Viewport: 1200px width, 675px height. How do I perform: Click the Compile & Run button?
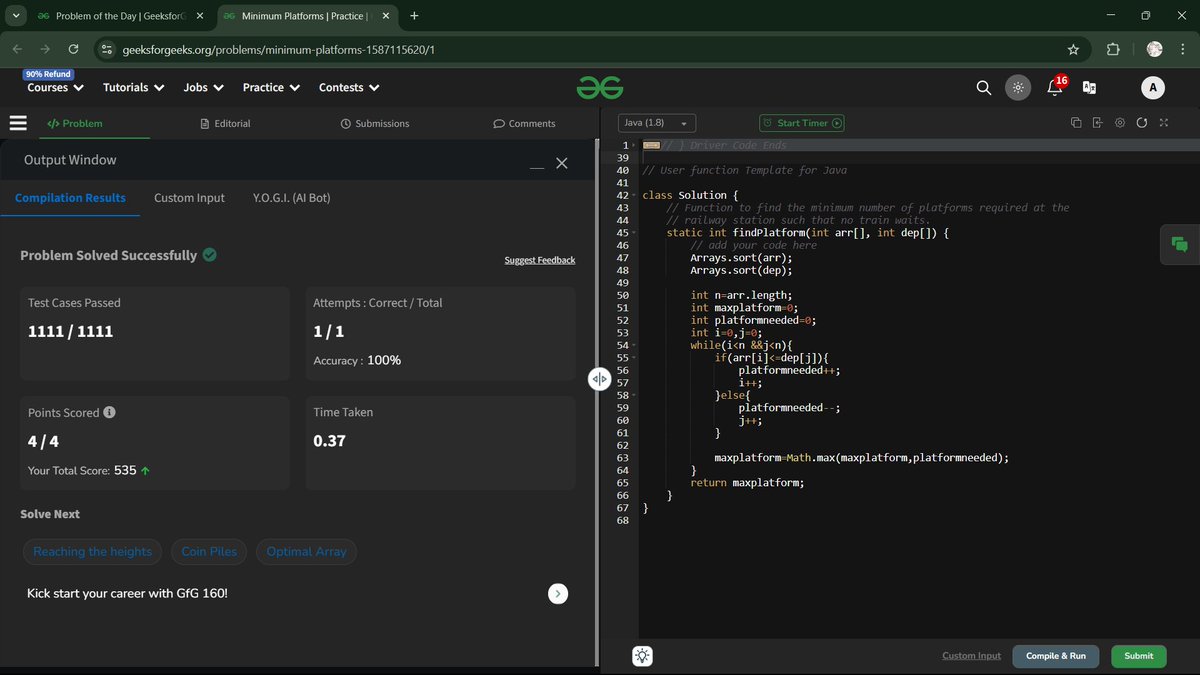(1056, 656)
